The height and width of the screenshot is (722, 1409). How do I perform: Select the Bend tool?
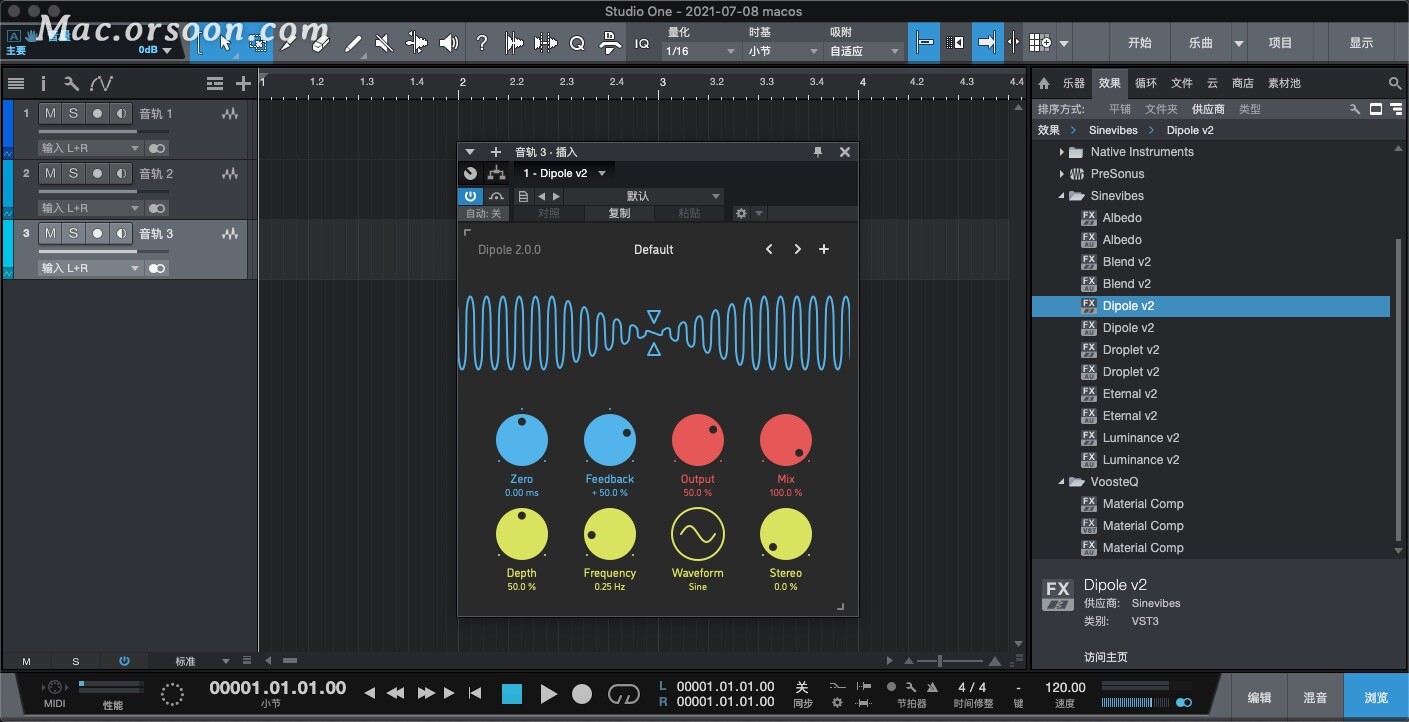(416, 43)
